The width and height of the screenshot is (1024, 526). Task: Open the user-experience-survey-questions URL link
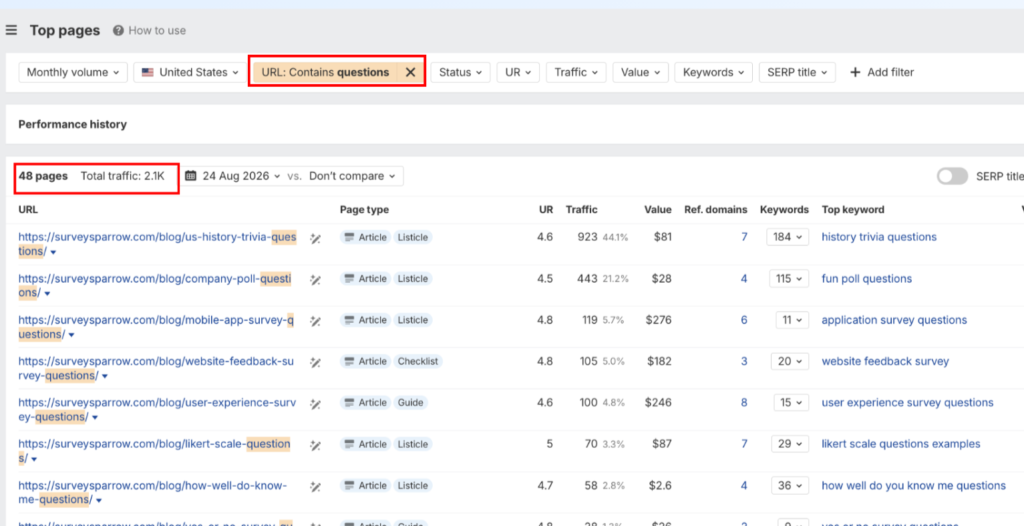tap(157, 410)
